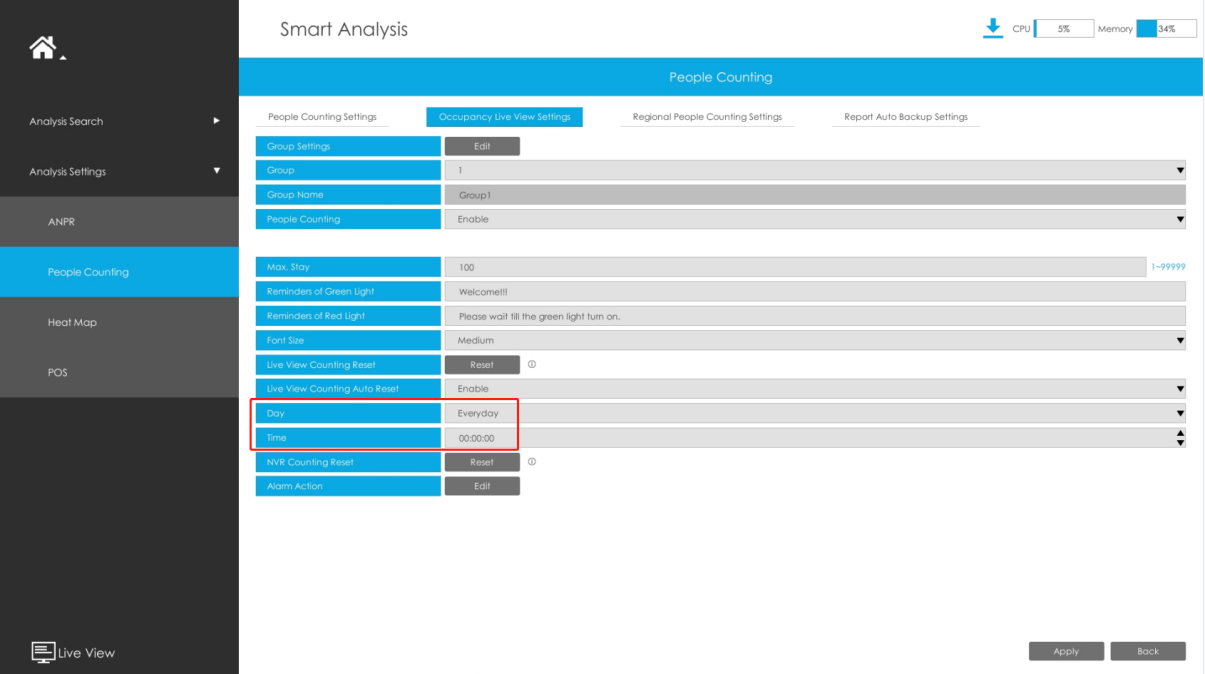Viewport: 1205px width, 674px height.
Task: Open Live View monitor icon
Action: coord(43,652)
